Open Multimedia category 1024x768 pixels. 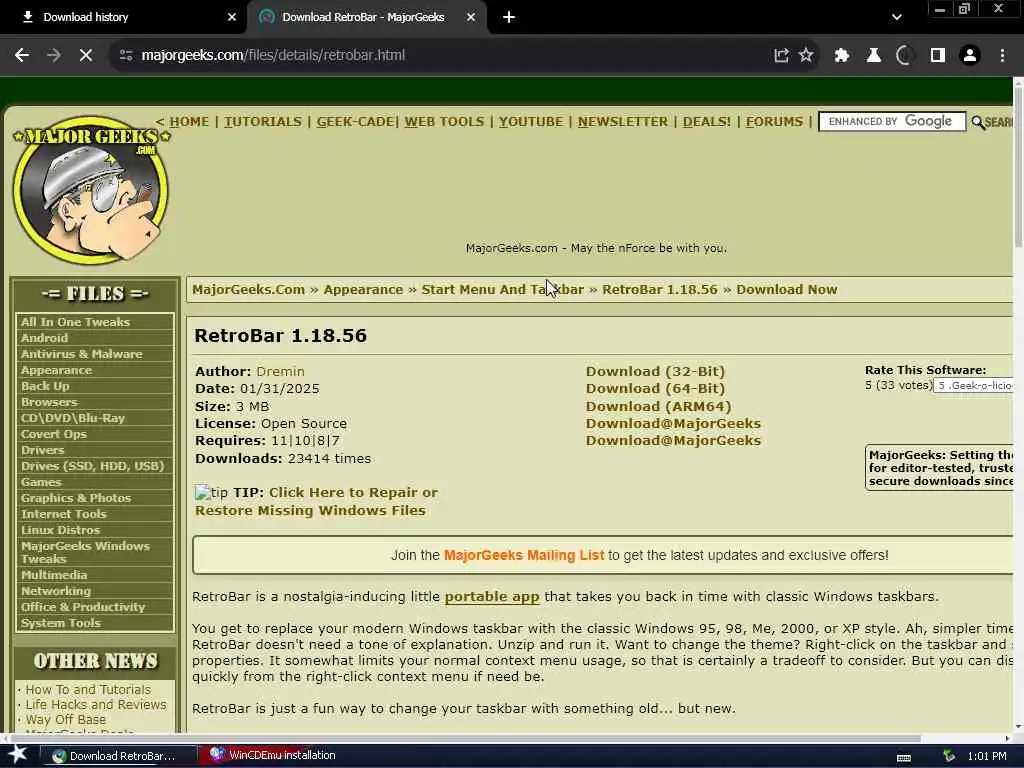[54, 575]
